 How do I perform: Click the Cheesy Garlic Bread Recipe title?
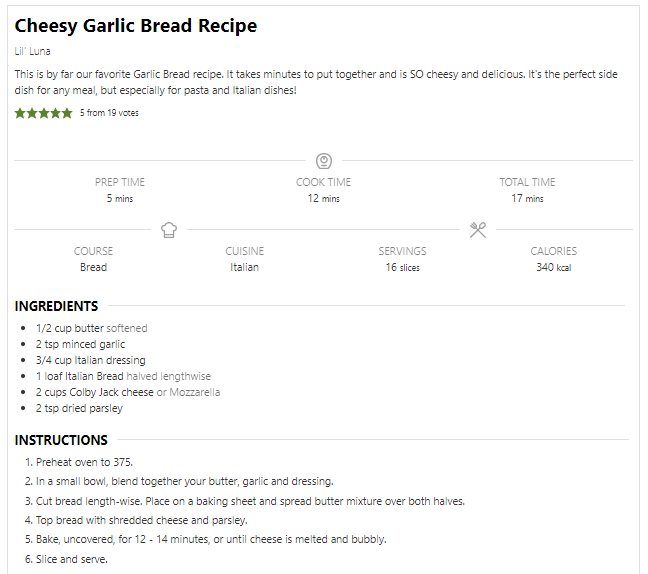pos(136,26)
